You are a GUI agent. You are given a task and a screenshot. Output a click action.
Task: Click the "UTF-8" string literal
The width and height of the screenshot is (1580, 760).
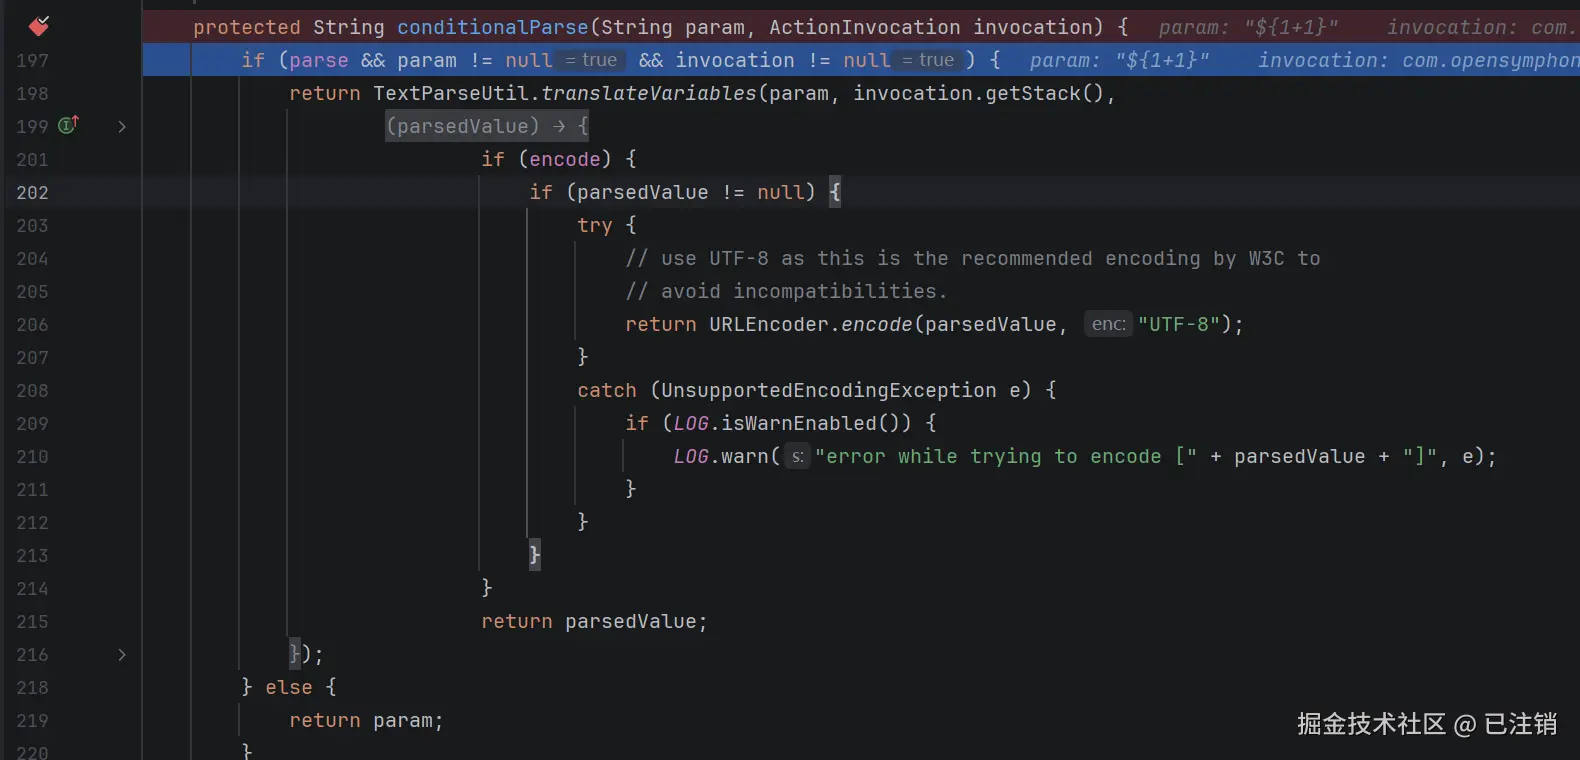pyautogui.click(x=1179, y=324)
